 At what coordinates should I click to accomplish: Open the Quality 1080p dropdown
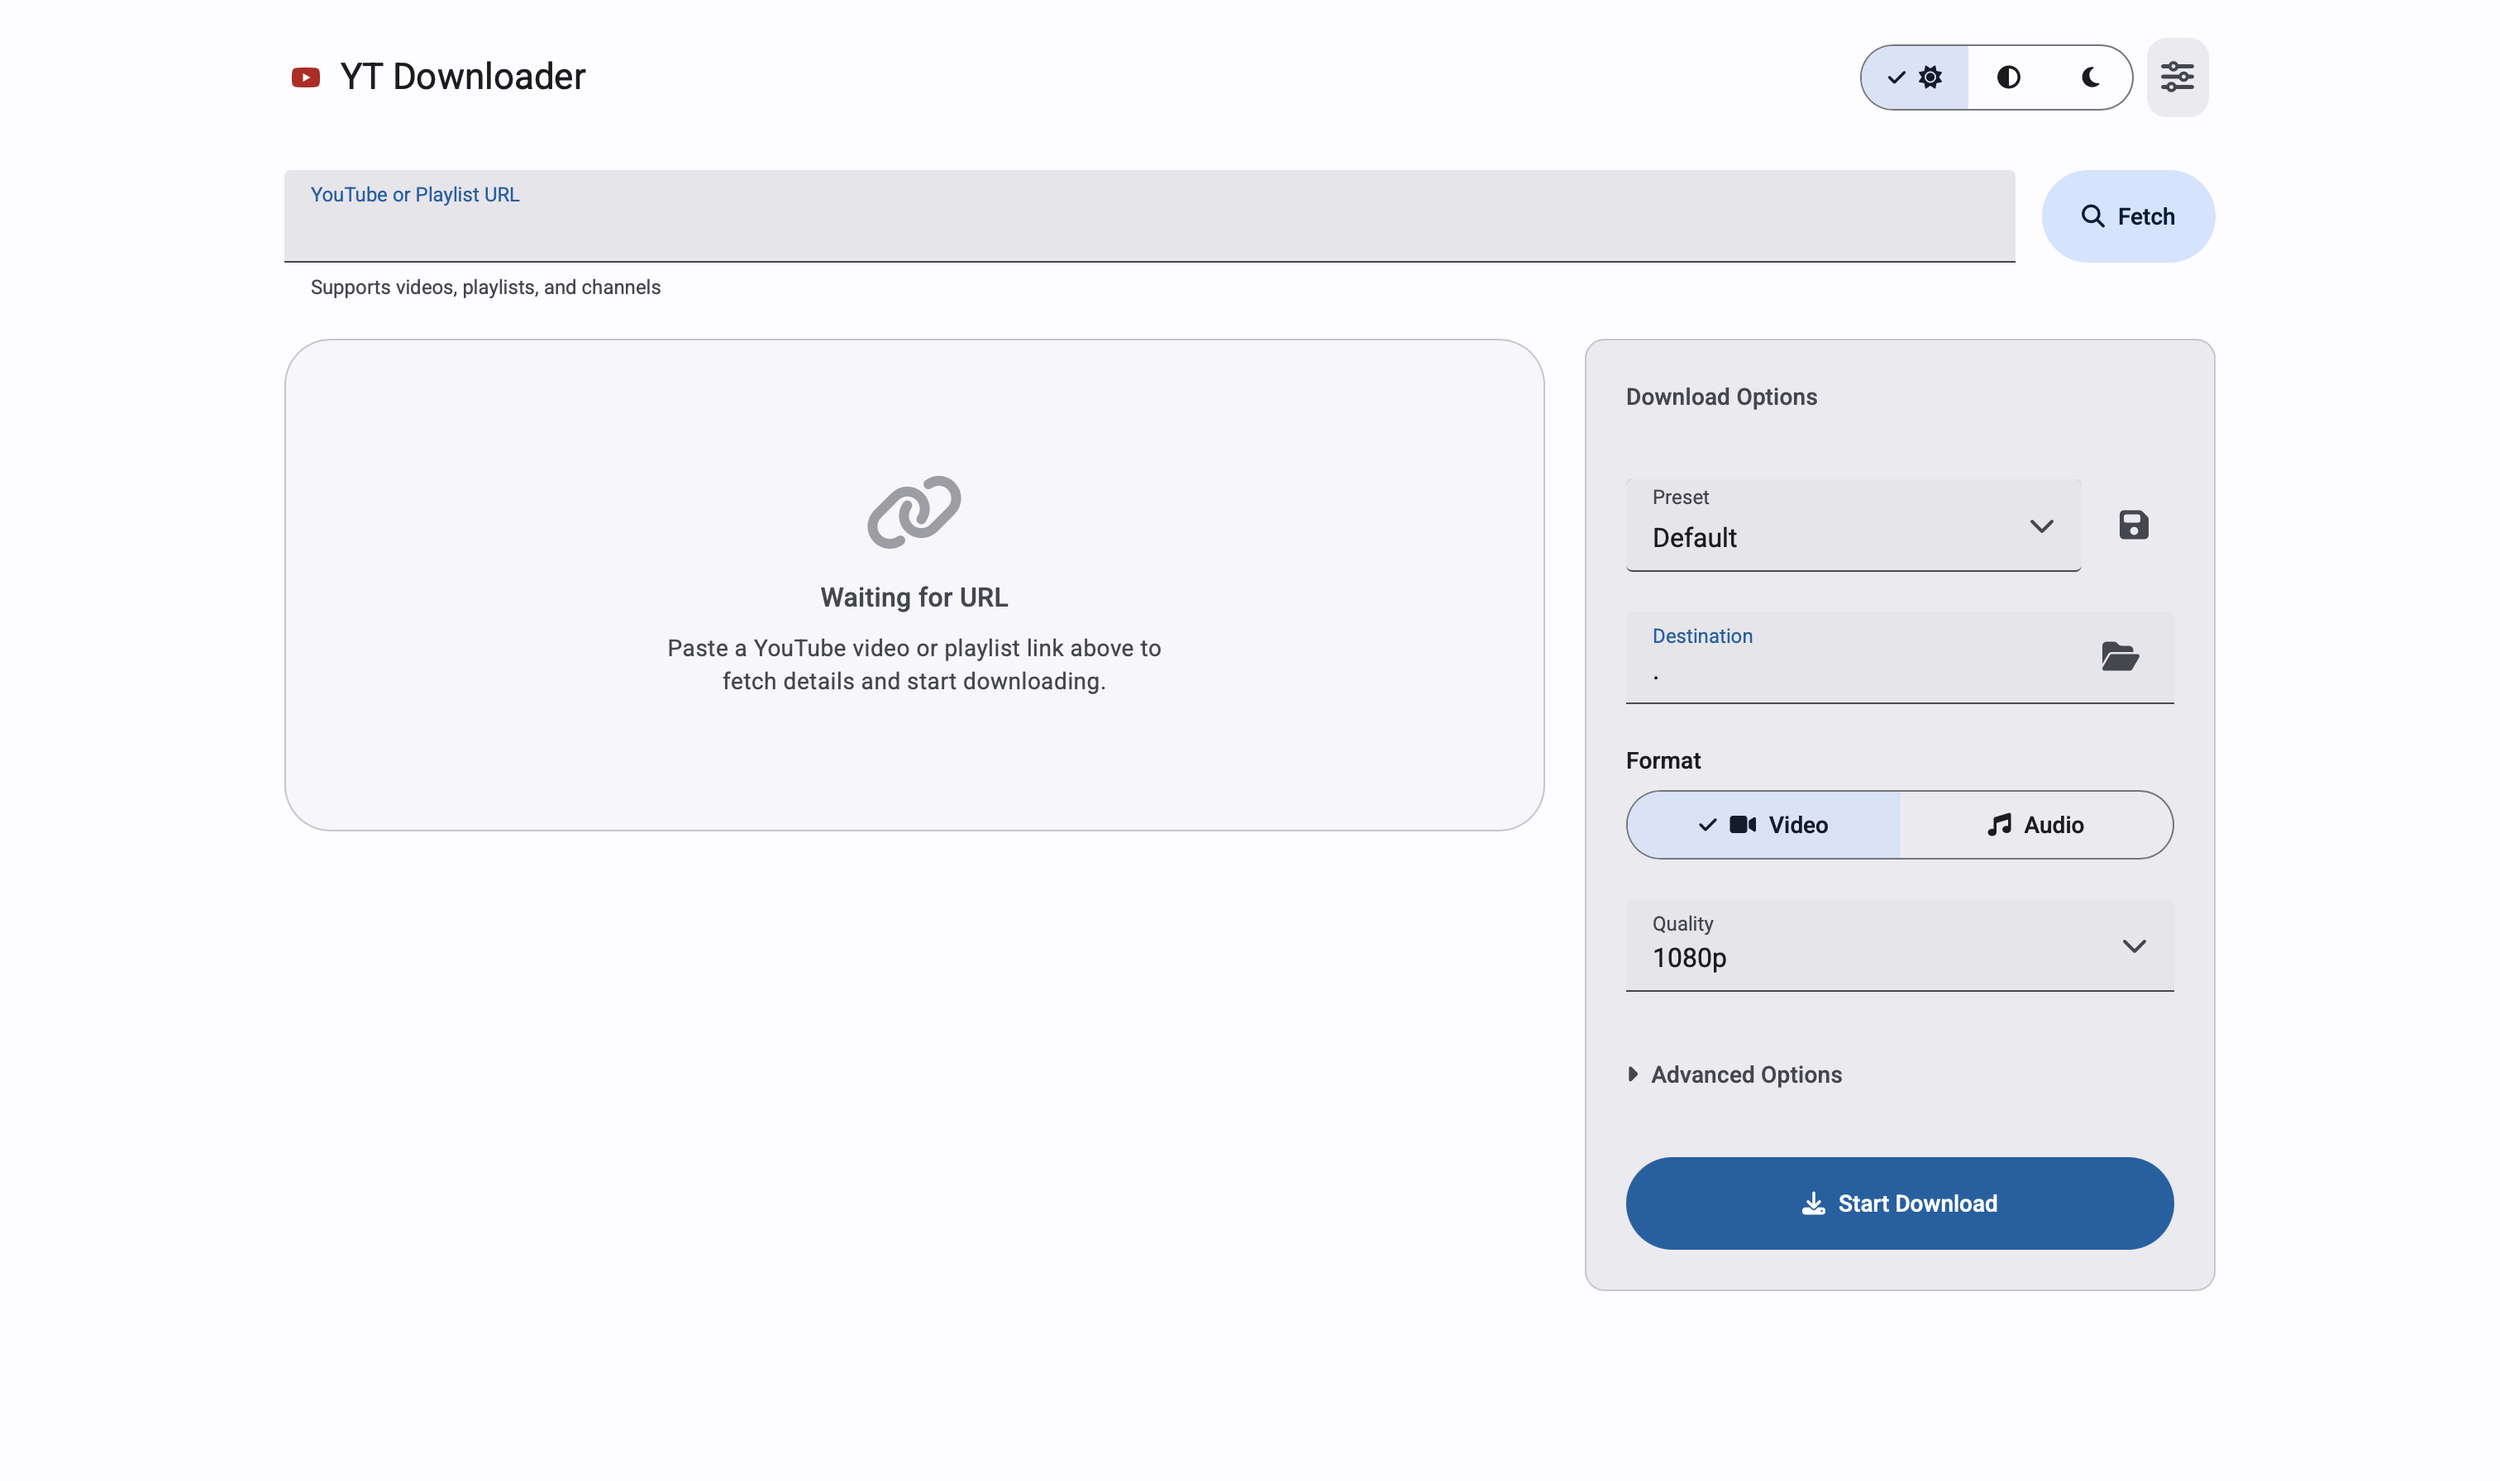[x=1898, y=946]
